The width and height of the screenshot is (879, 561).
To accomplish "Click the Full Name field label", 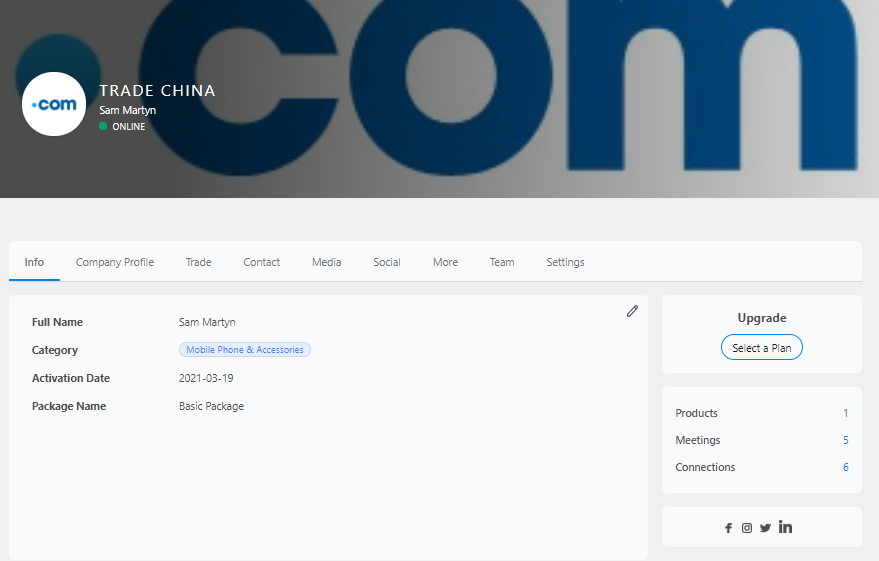I will pos(57,322).
